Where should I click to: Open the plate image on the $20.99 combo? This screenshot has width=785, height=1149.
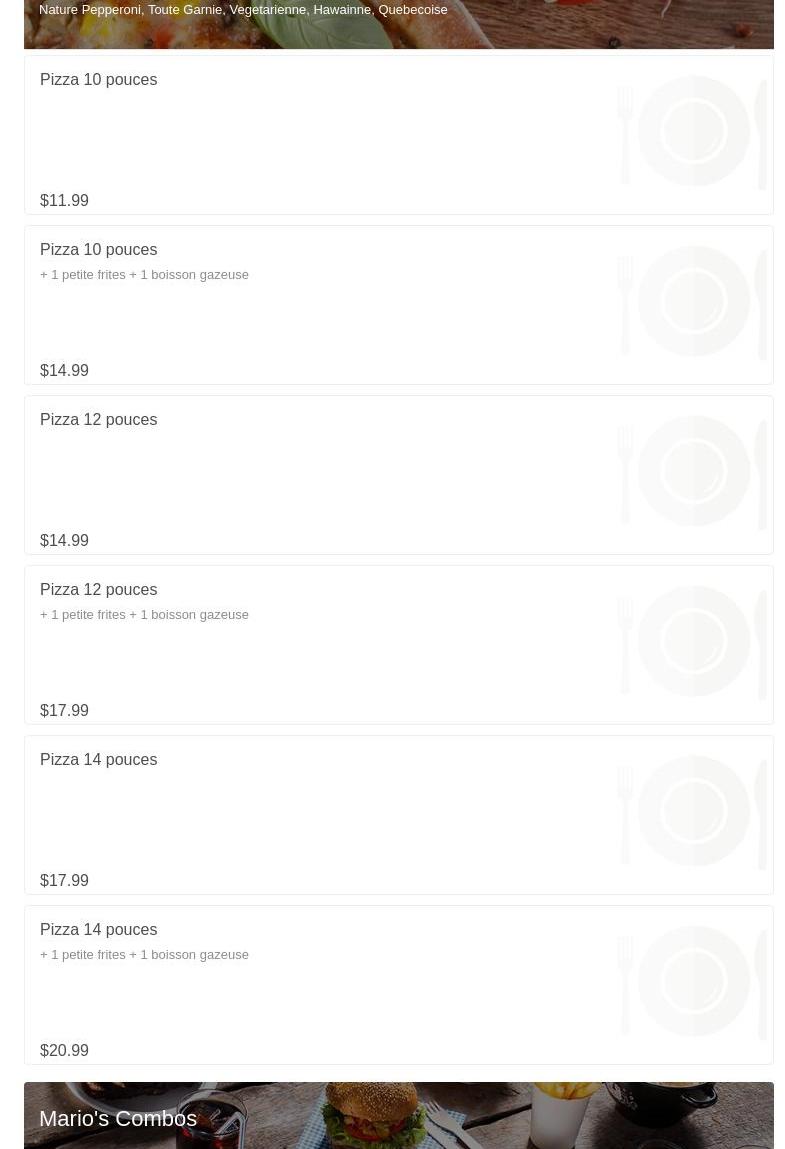point(693,981)
